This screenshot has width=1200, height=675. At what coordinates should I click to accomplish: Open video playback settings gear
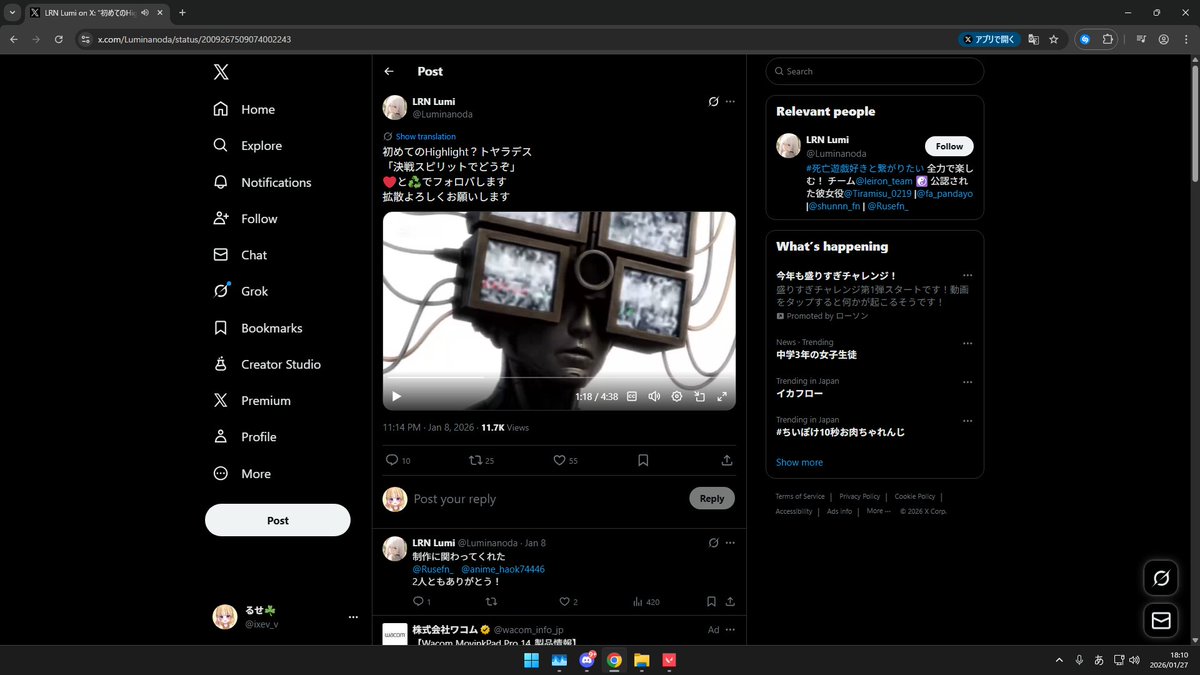click(x=677, y=396)
